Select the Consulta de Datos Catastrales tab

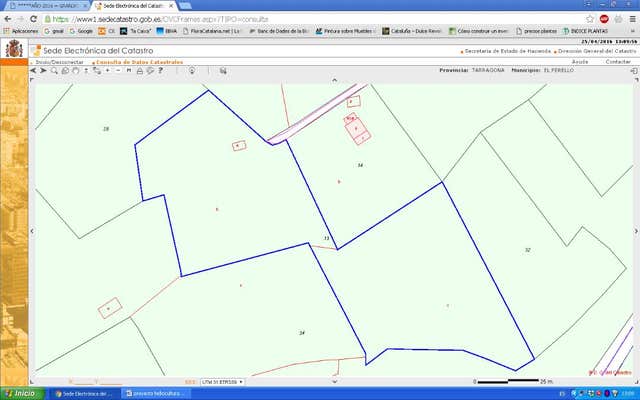click(x=139, y=62)
